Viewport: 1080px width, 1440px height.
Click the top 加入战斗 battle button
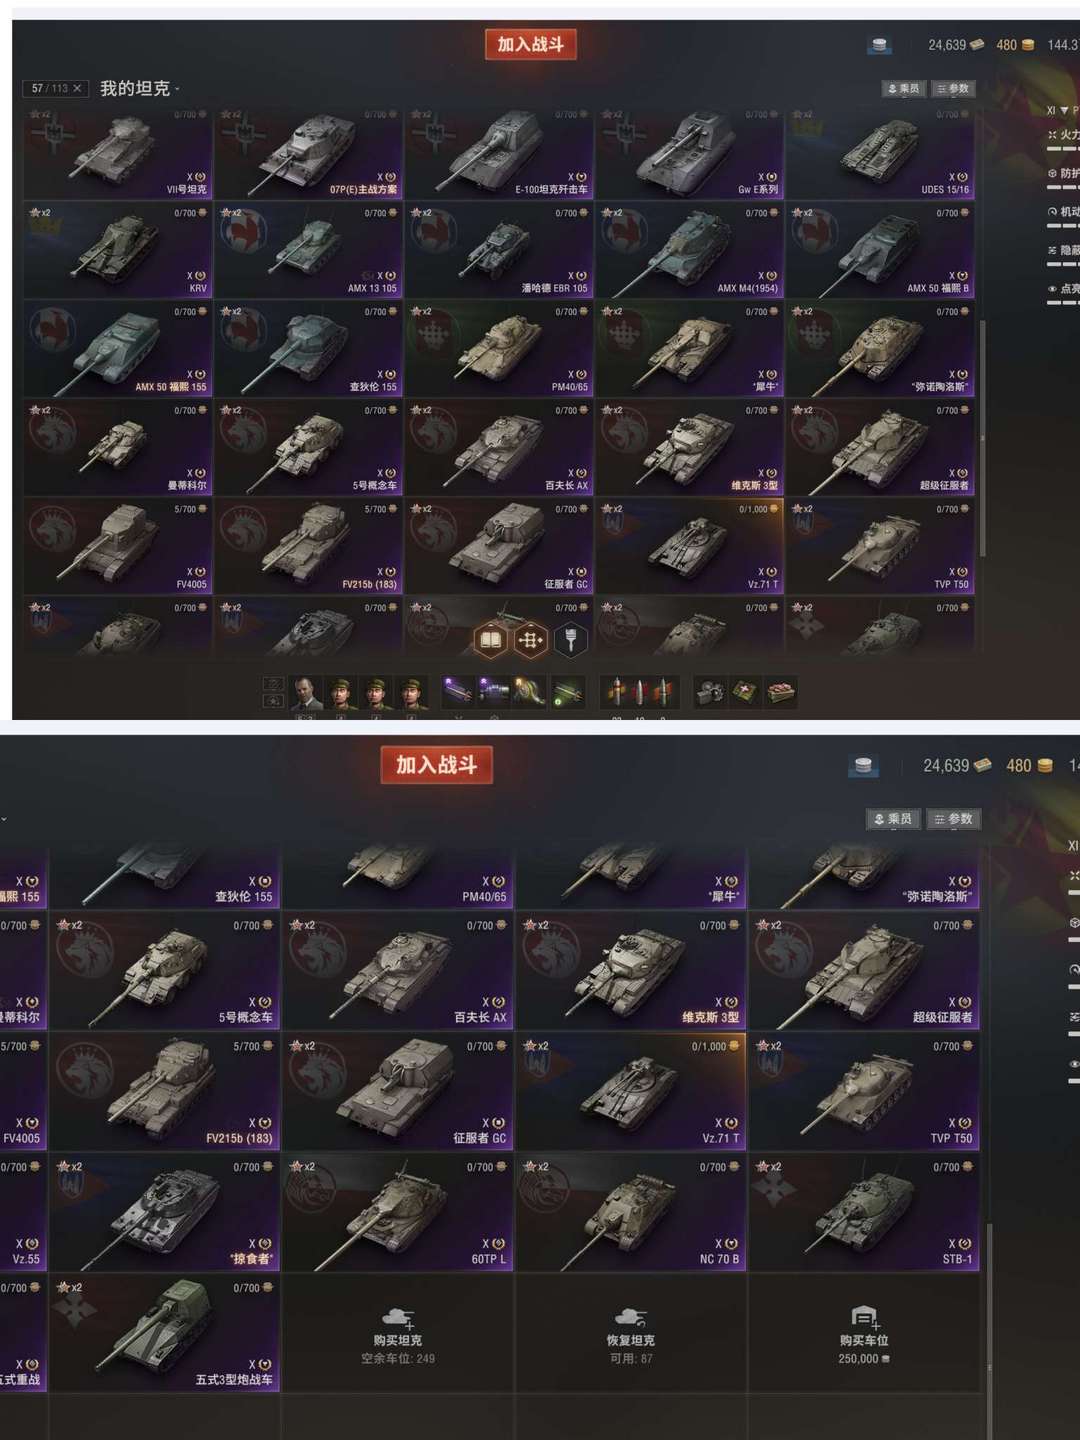531,45
